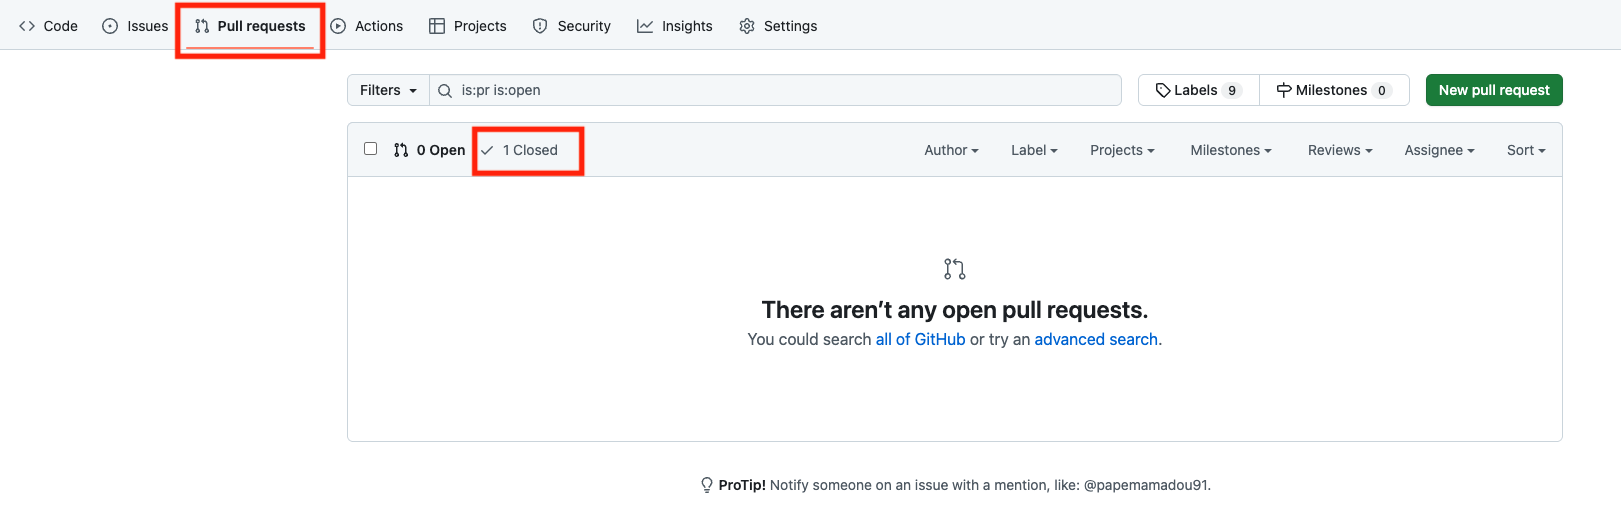Open the all of GitHub link

click(920, 340)
